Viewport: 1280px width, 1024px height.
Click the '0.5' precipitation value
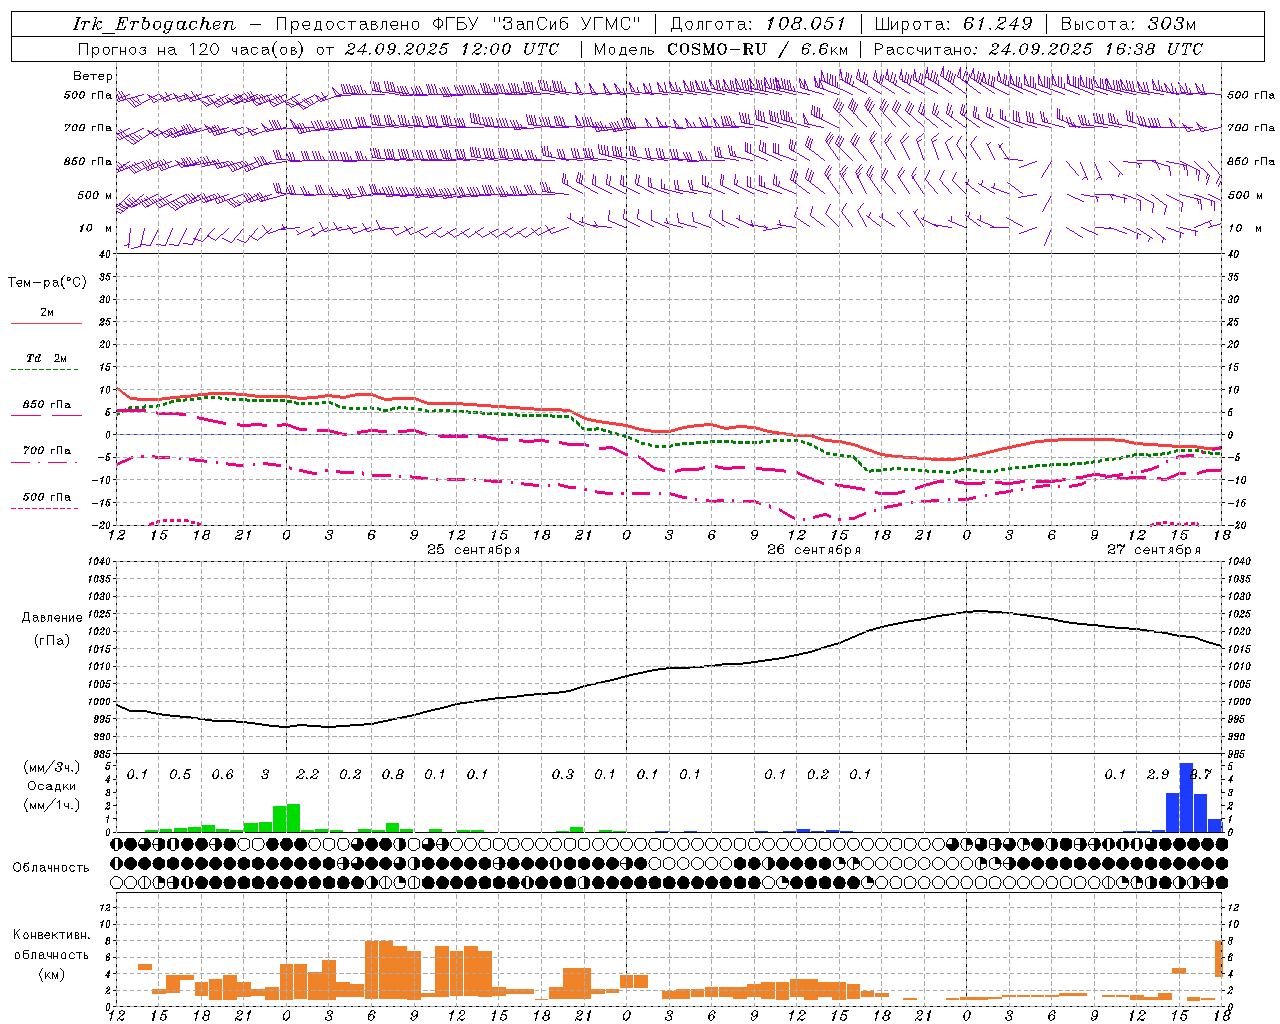180,775
